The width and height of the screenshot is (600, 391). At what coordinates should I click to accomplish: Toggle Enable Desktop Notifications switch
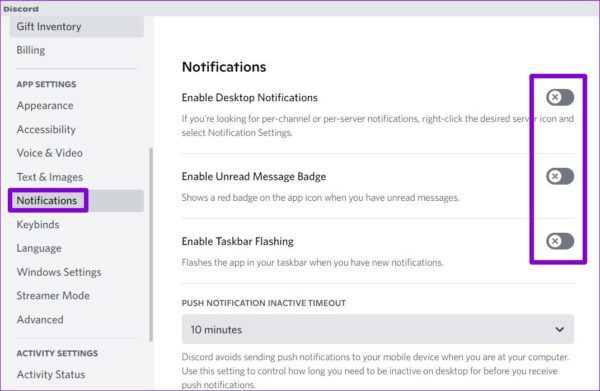pyautogui.click(x=560, y=97)
